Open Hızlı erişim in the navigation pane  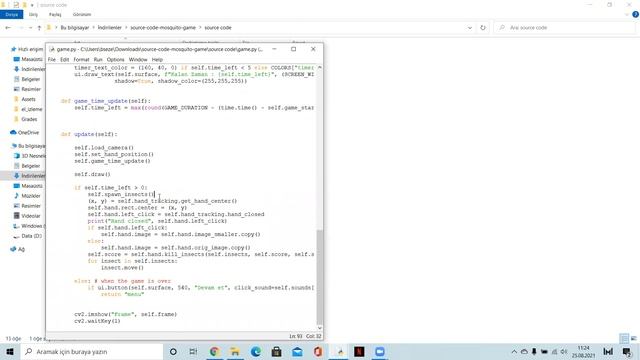tap(27, 49)
